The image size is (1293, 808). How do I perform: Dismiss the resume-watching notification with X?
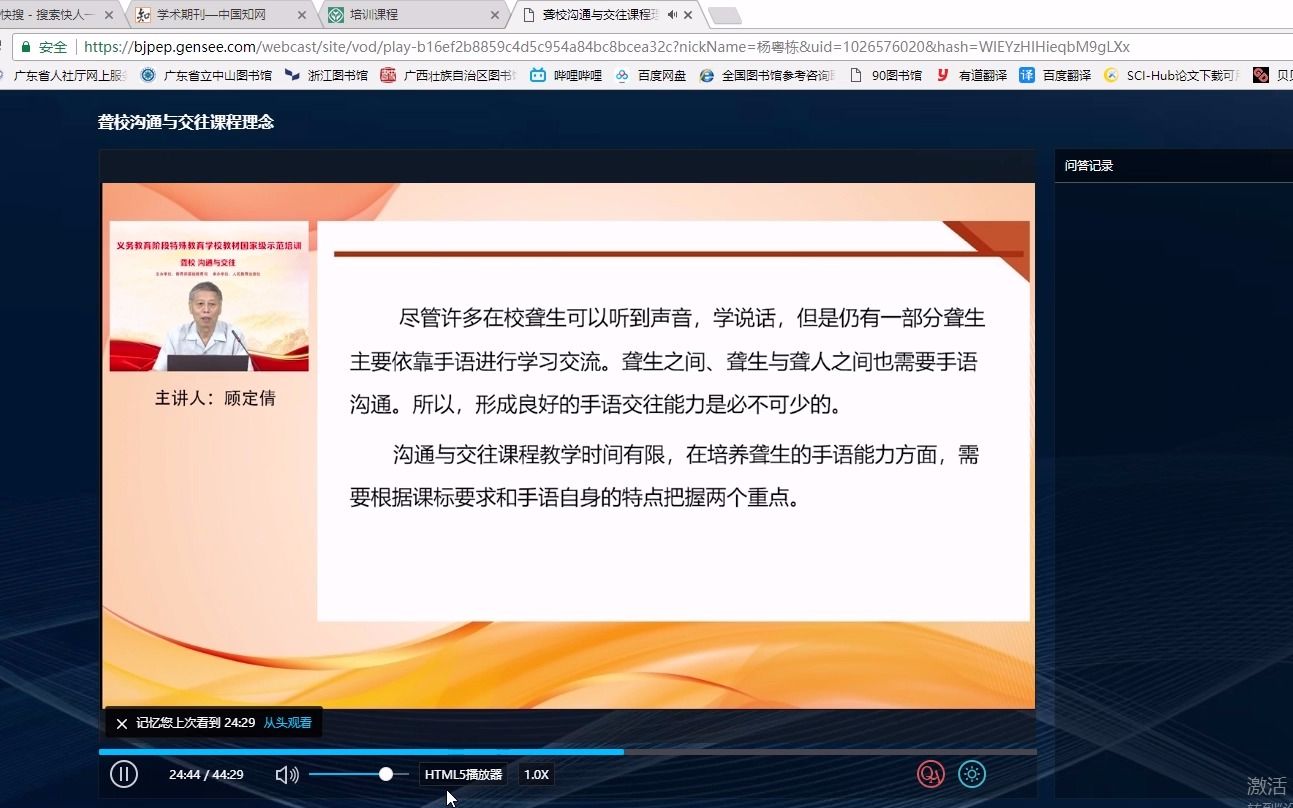[122, 722]
